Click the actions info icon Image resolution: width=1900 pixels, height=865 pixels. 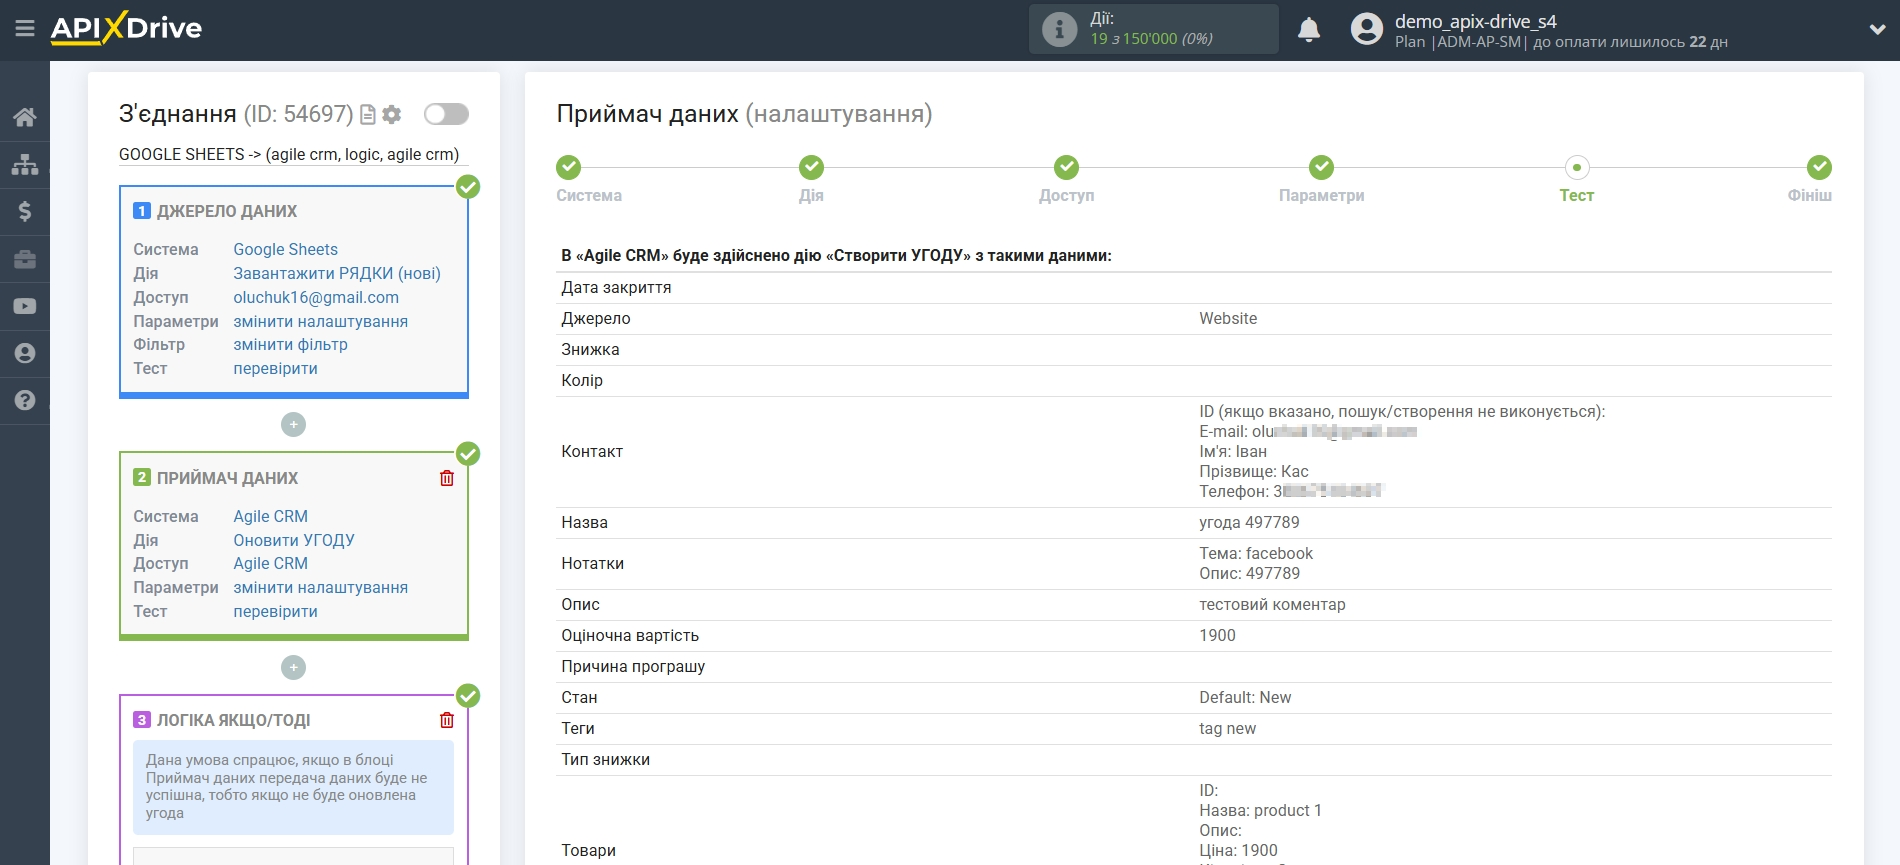(x=1059, y=29)
